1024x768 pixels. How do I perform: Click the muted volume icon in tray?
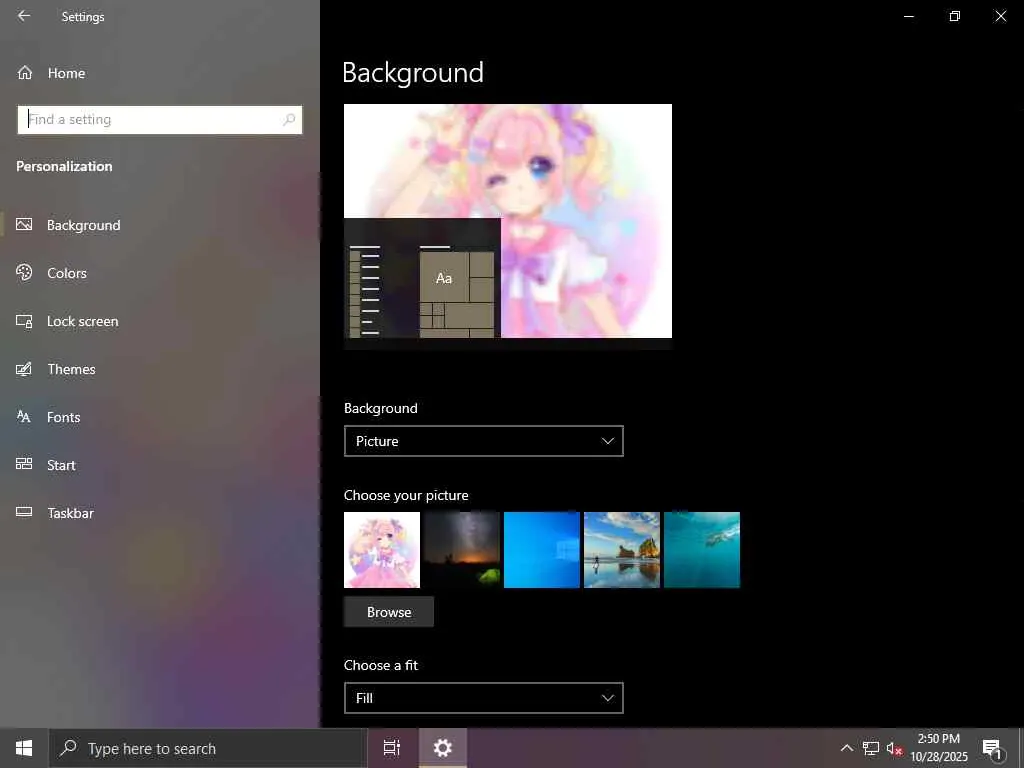click(x=894, y=749)
